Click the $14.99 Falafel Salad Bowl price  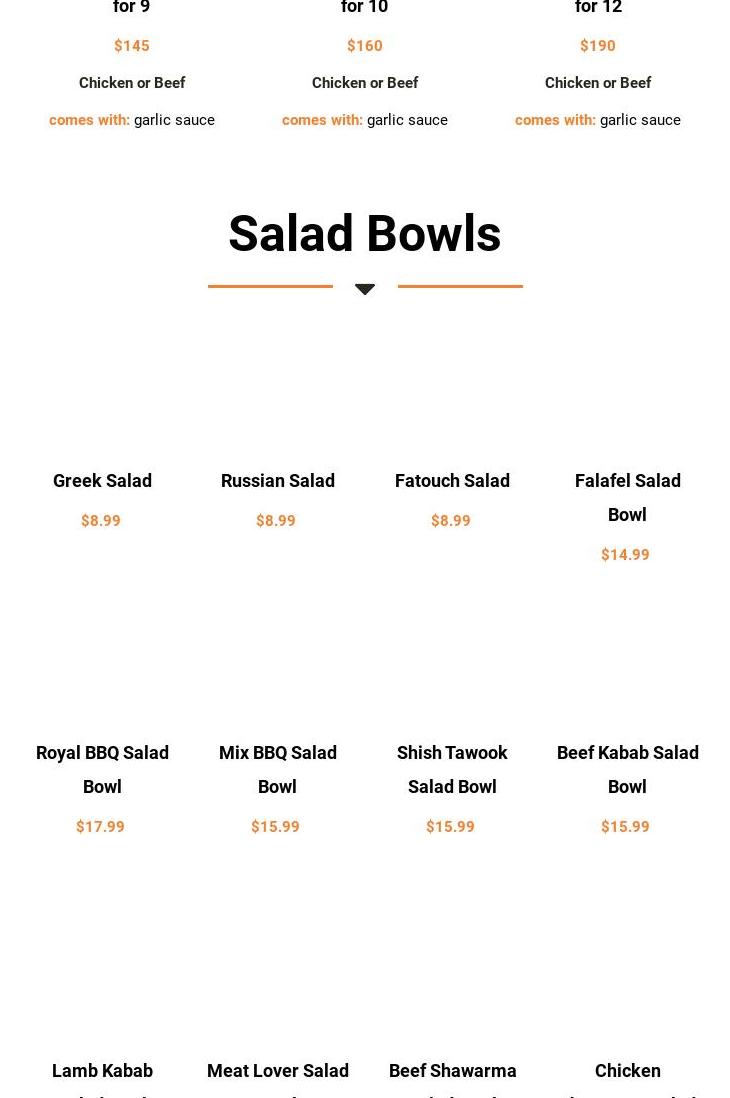point(625,555)
